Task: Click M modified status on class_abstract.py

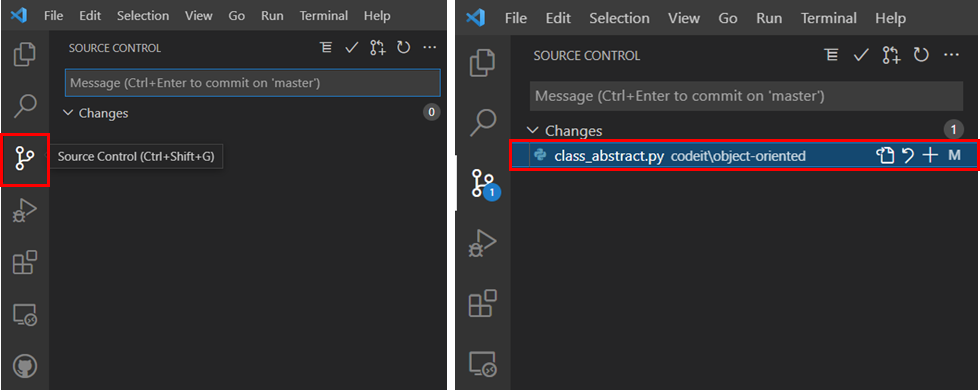Action: pos(954,156)
